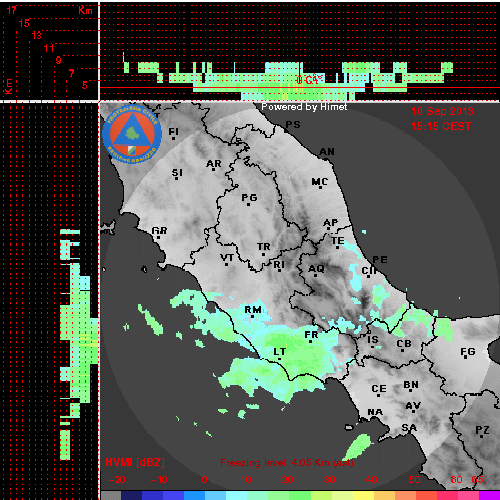
Task: Click the 17 altitude axis label
Action: 12,10
